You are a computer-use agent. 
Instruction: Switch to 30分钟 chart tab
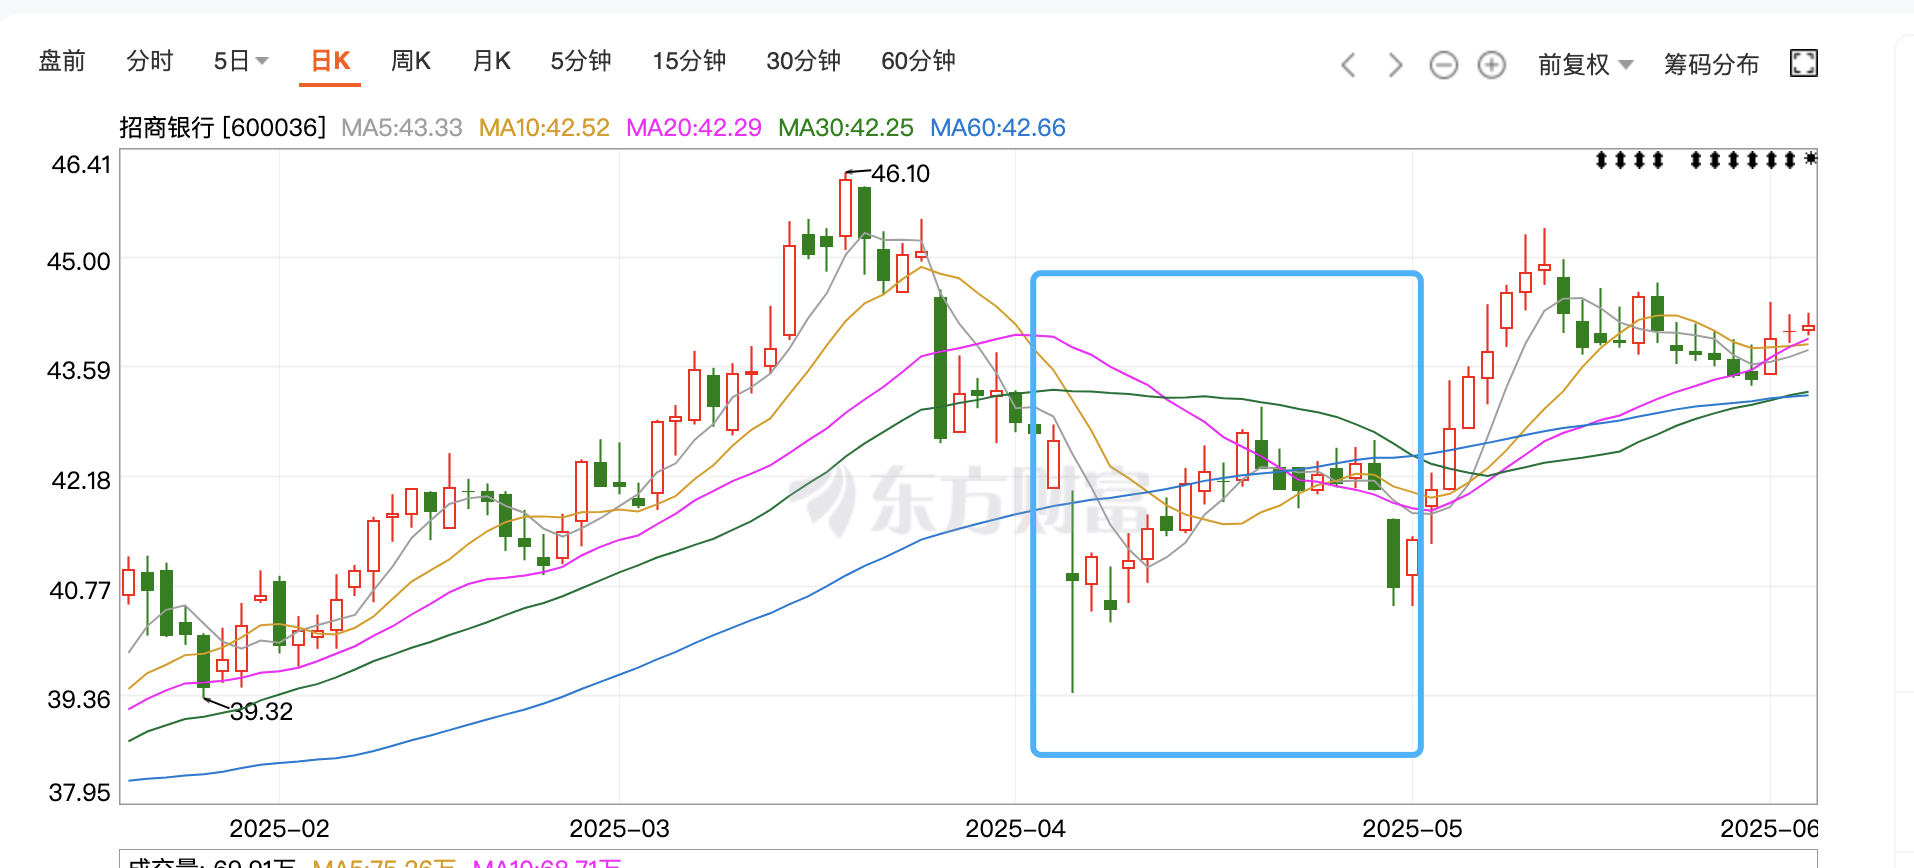click(x=803, y=61)
